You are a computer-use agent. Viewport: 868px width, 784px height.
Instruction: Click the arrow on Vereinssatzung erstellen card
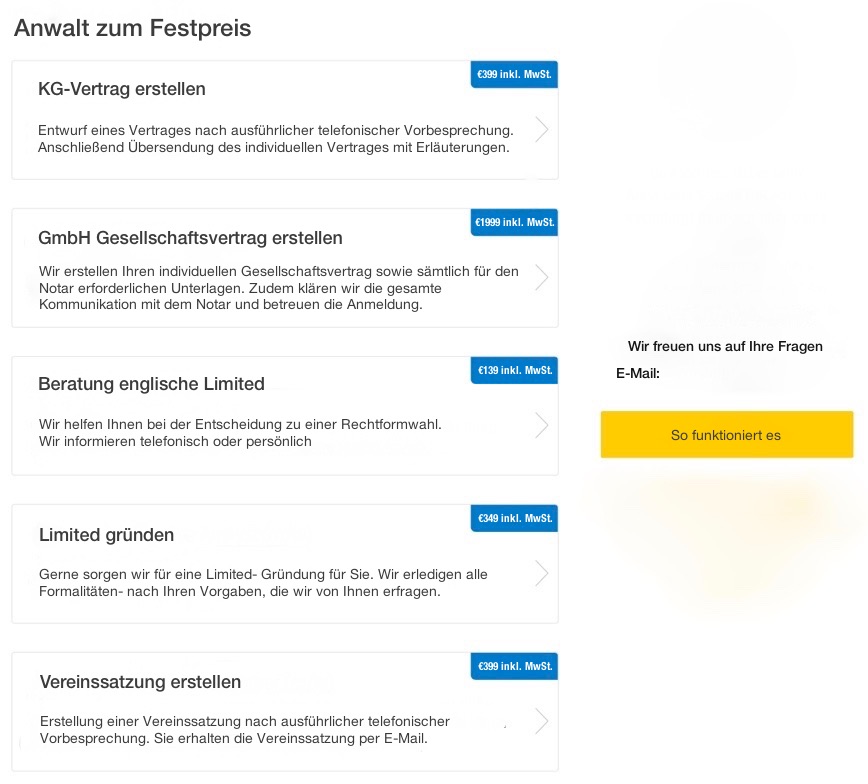541,721
